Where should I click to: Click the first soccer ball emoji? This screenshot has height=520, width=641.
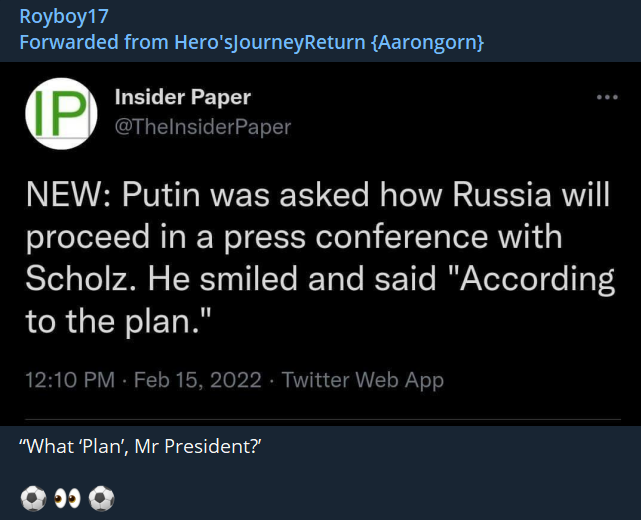coord(31,496)
